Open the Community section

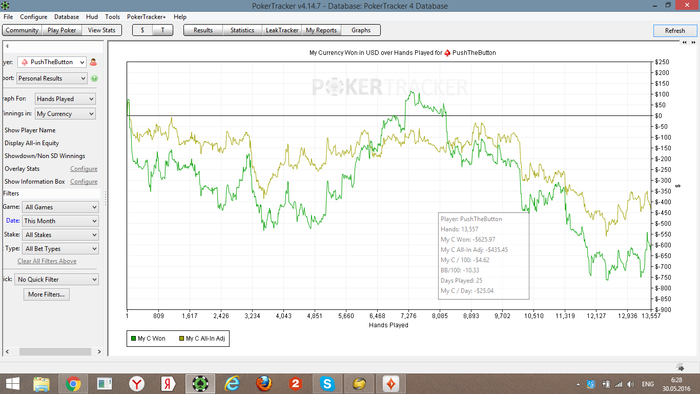click(x=22, y=30)
